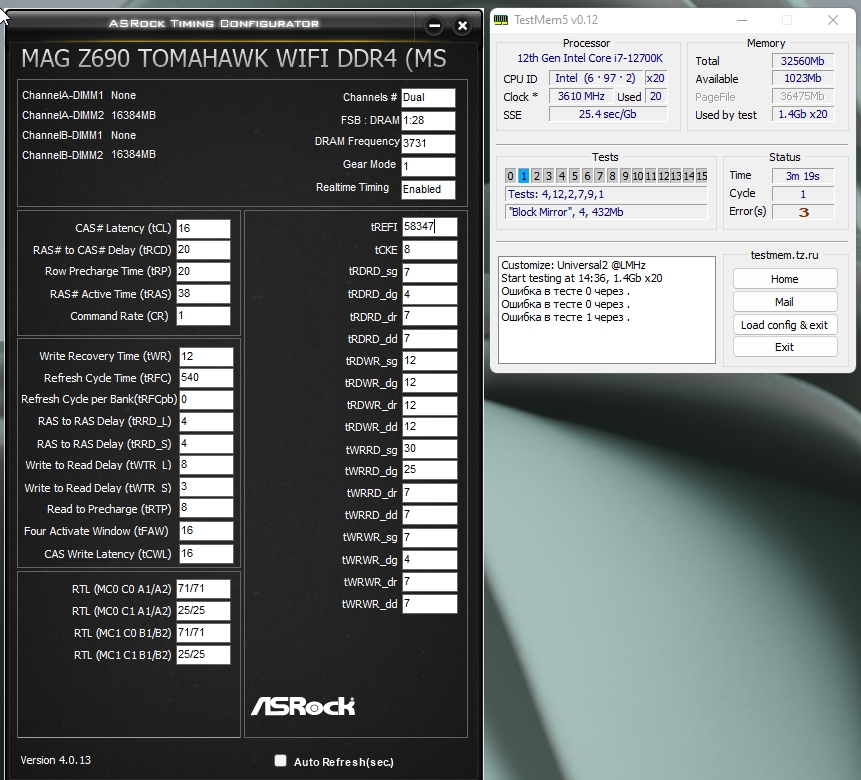Screen dimensions: 861x780
Task: Click the TestMem5 title bar app icon
Action: pyautogui.click(x=501, y=20)
